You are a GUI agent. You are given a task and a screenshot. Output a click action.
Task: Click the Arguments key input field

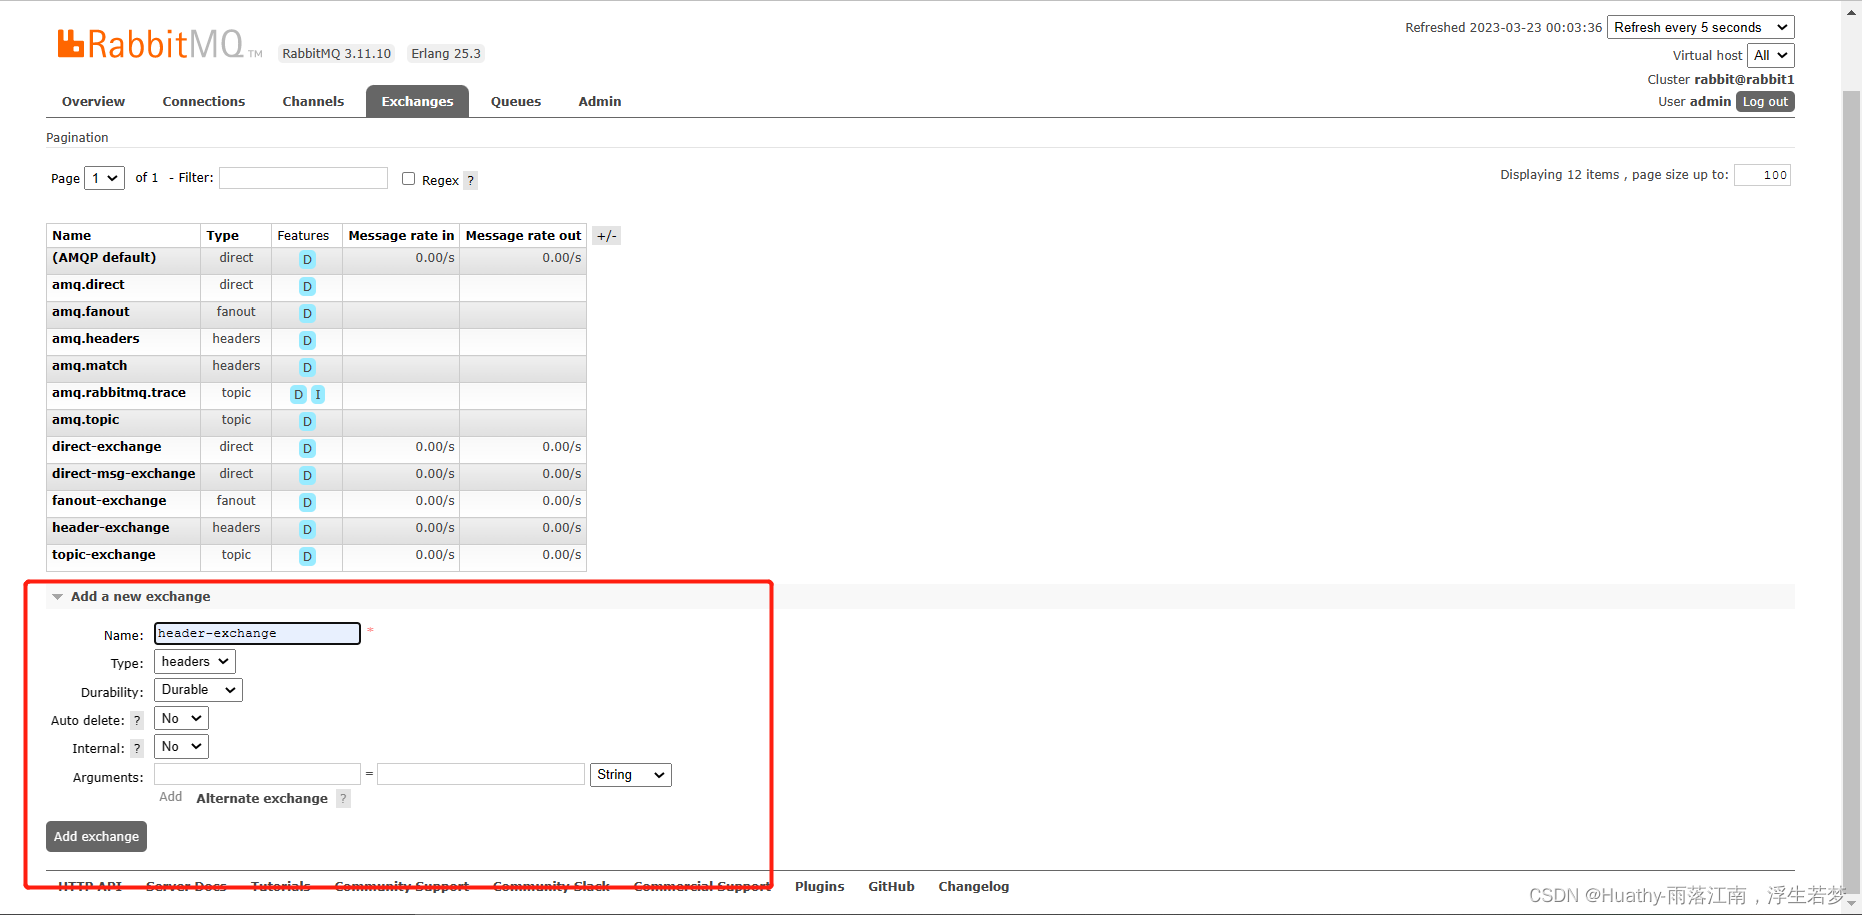tap(257, 774)
